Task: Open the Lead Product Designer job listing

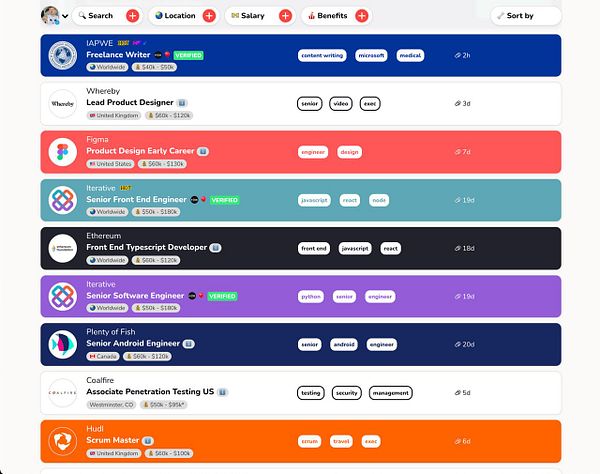Action: click(130, 103)
